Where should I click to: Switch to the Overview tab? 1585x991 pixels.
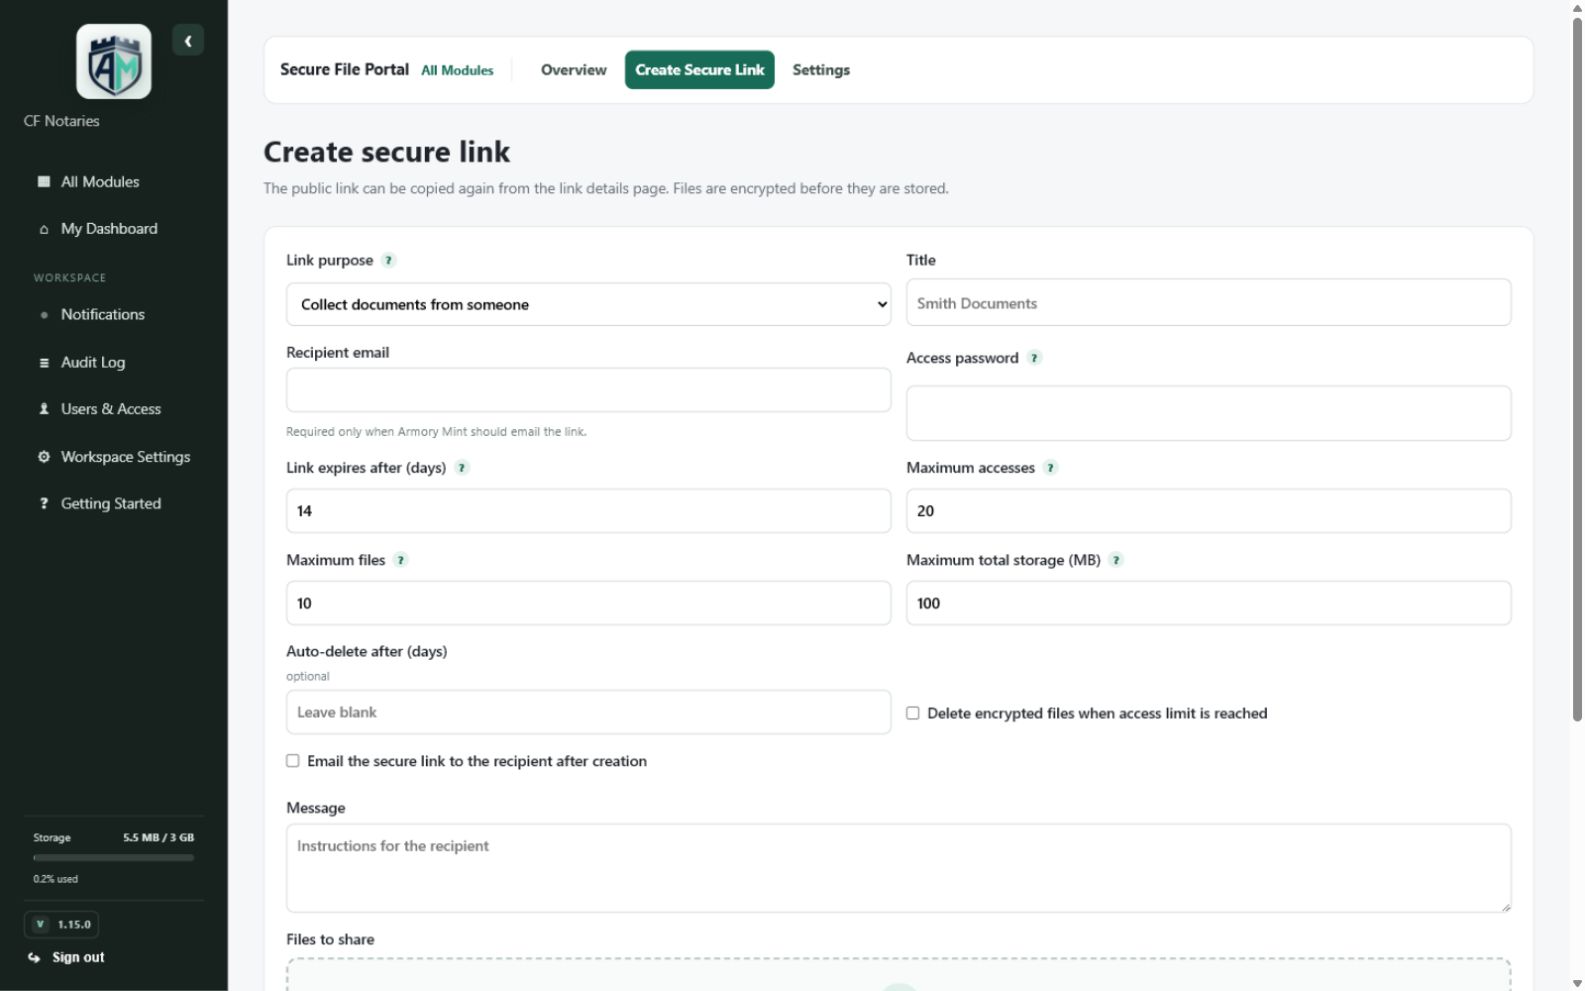pos(574,70)
